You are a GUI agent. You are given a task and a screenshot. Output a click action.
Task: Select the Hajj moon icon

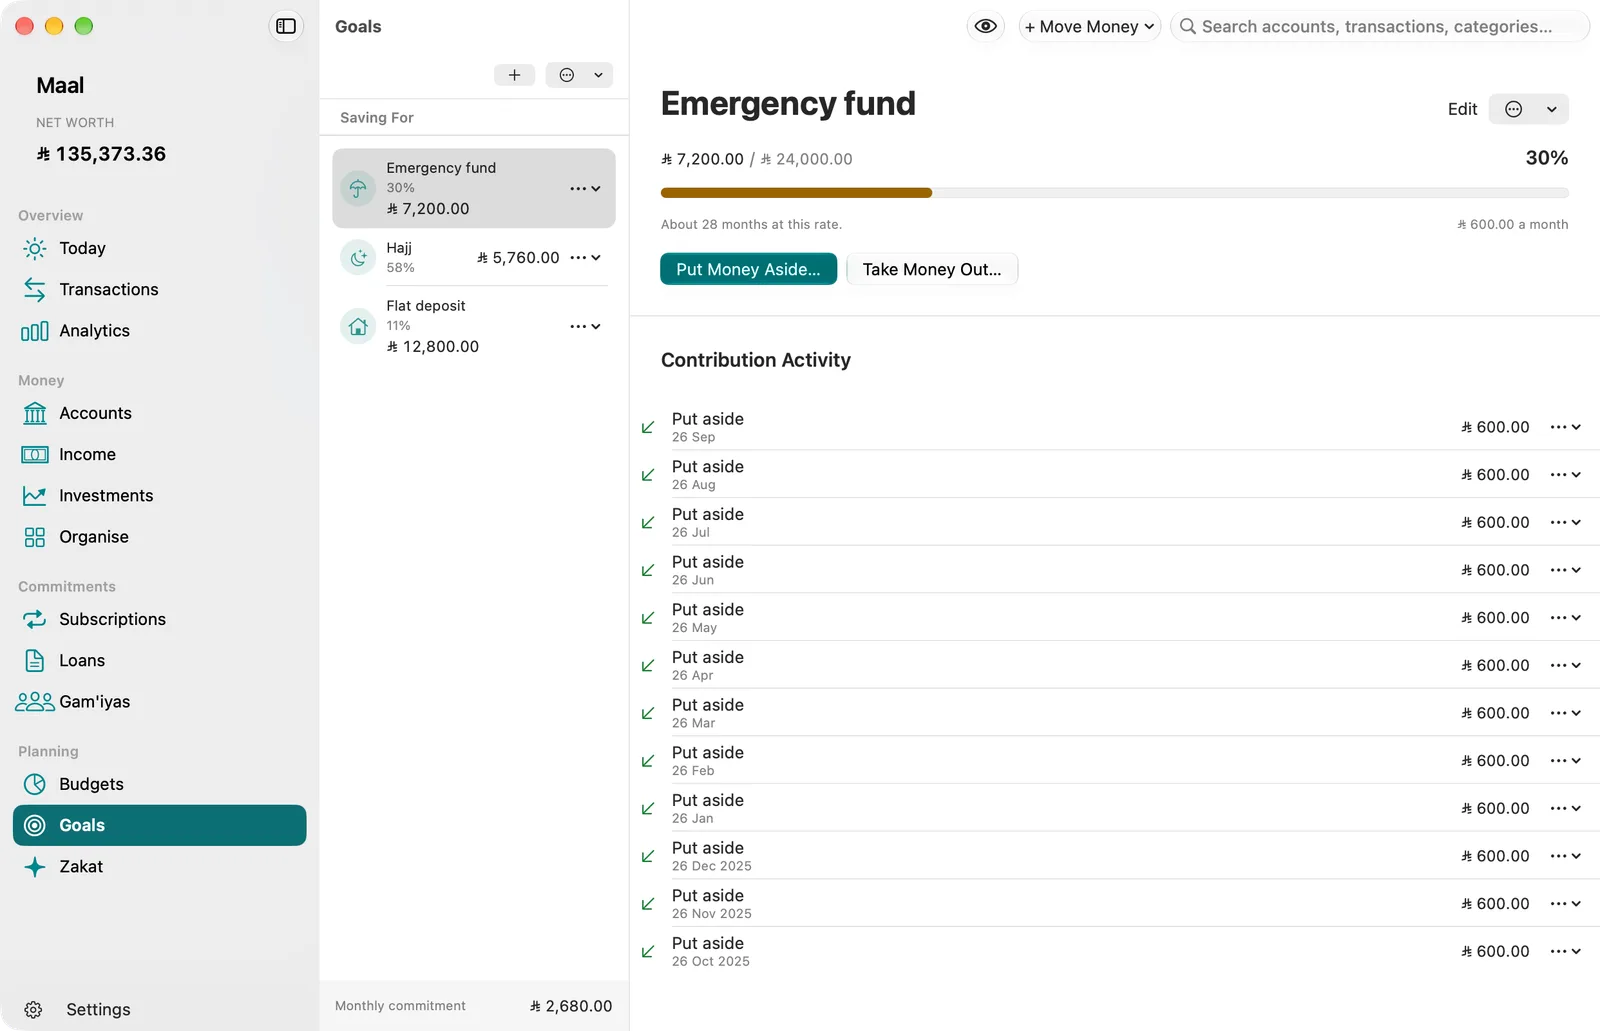tap(358, 258)
